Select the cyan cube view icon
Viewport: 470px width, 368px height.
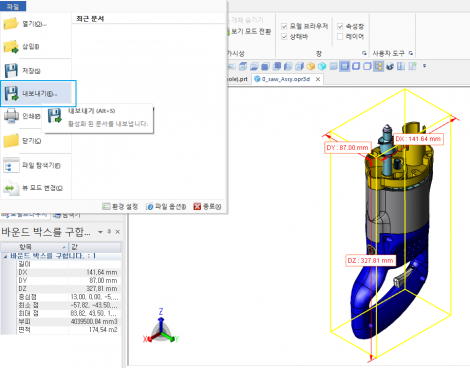(322, 66)
